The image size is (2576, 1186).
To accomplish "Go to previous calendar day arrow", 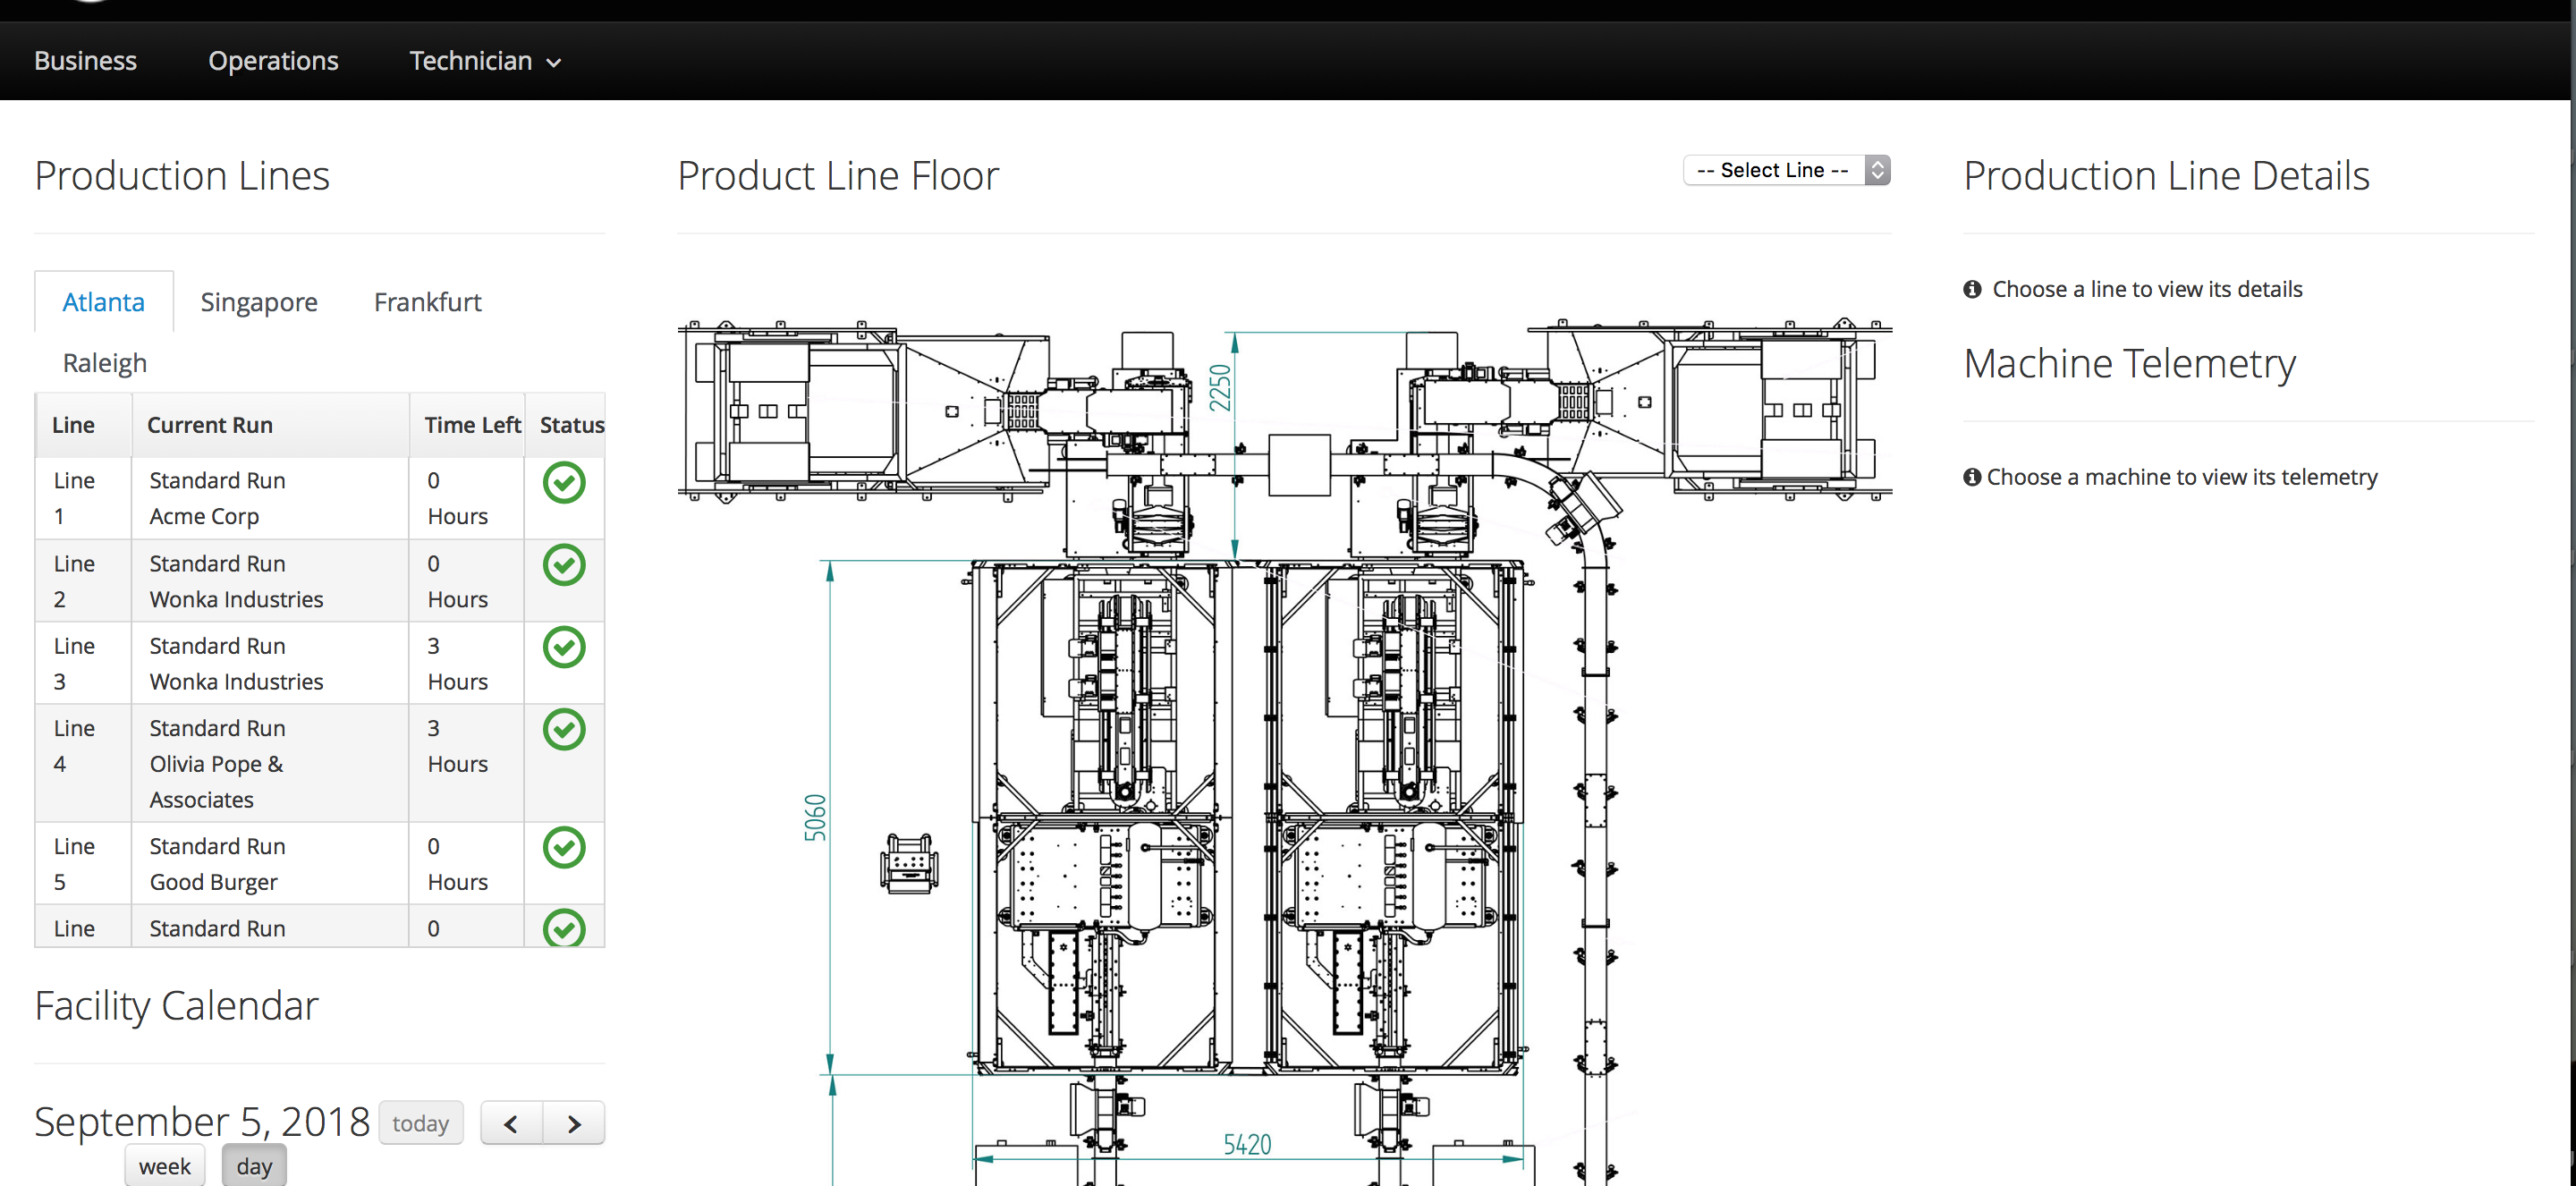I will (511, 1123).
